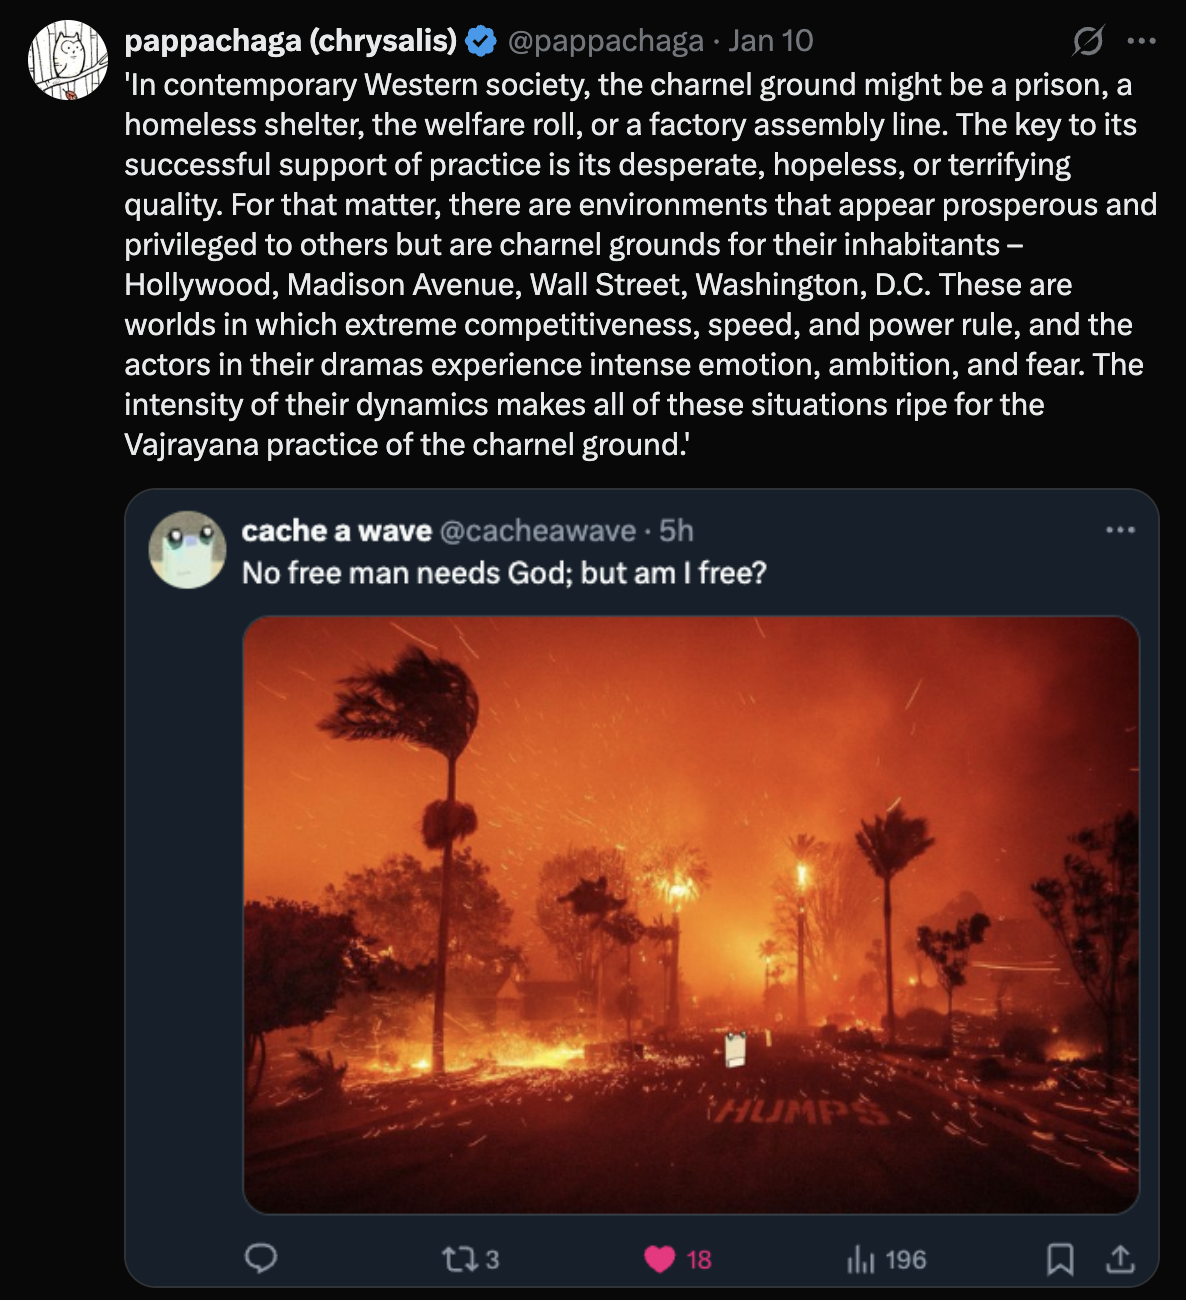The image size is (1186, 1300).
Task: Open the wildfire palm trees image
Action: click(691, 914)
